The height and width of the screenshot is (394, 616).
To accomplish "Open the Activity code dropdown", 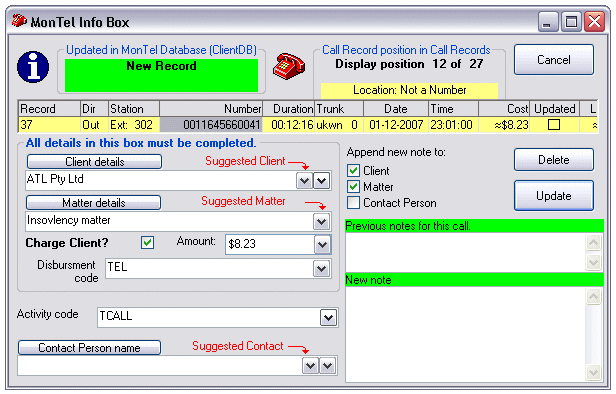I will (x=328, y=317).
